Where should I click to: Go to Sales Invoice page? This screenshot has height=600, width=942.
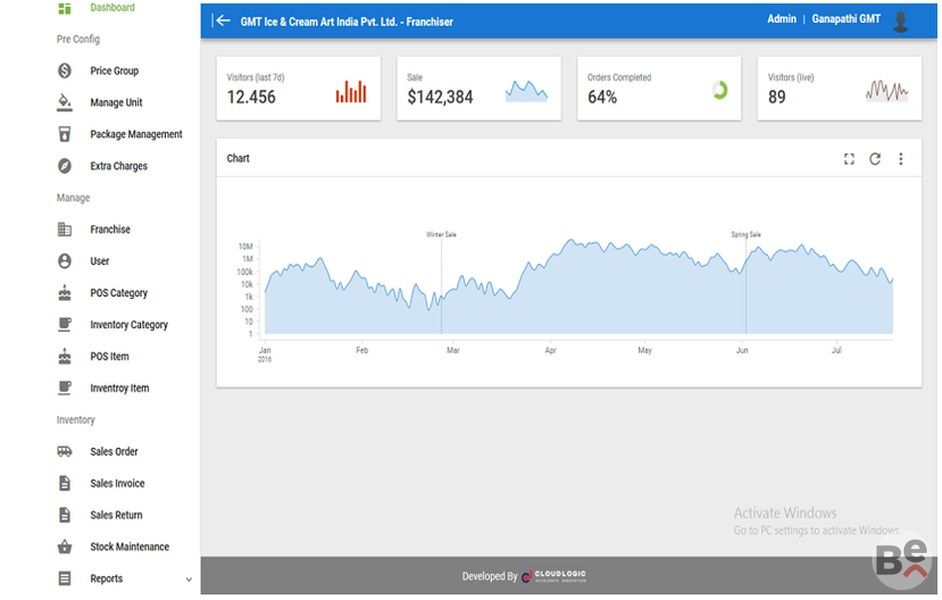point(117,484)
